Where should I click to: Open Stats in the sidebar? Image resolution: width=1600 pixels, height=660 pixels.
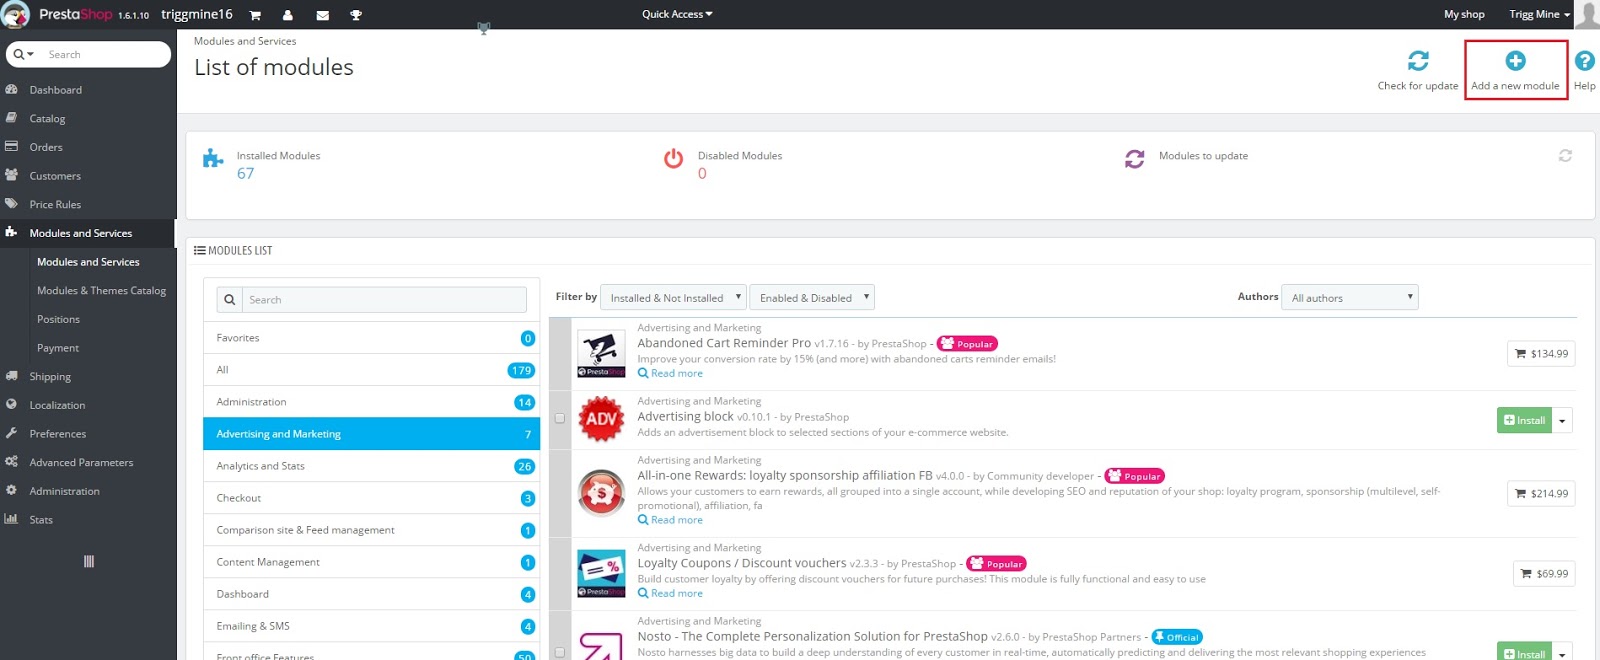41,520
